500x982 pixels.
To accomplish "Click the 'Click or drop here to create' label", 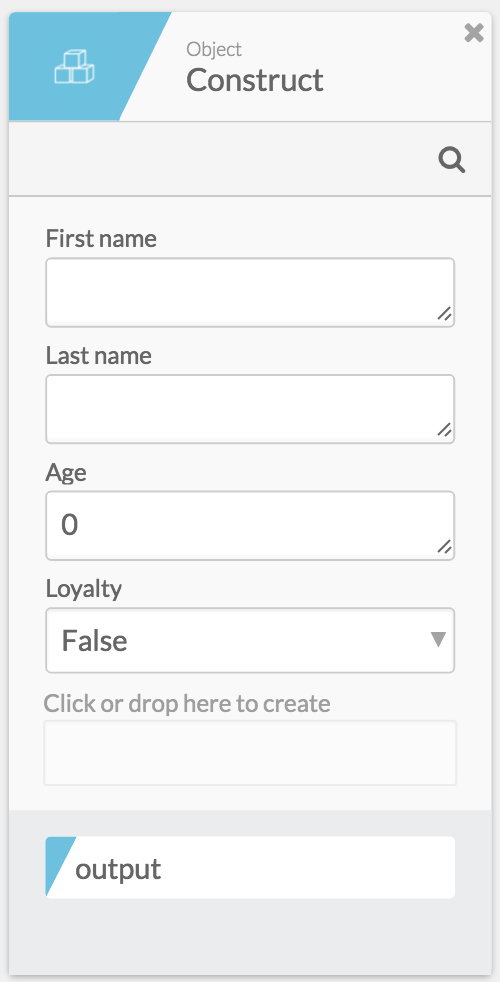I will [x=187, y=703].
